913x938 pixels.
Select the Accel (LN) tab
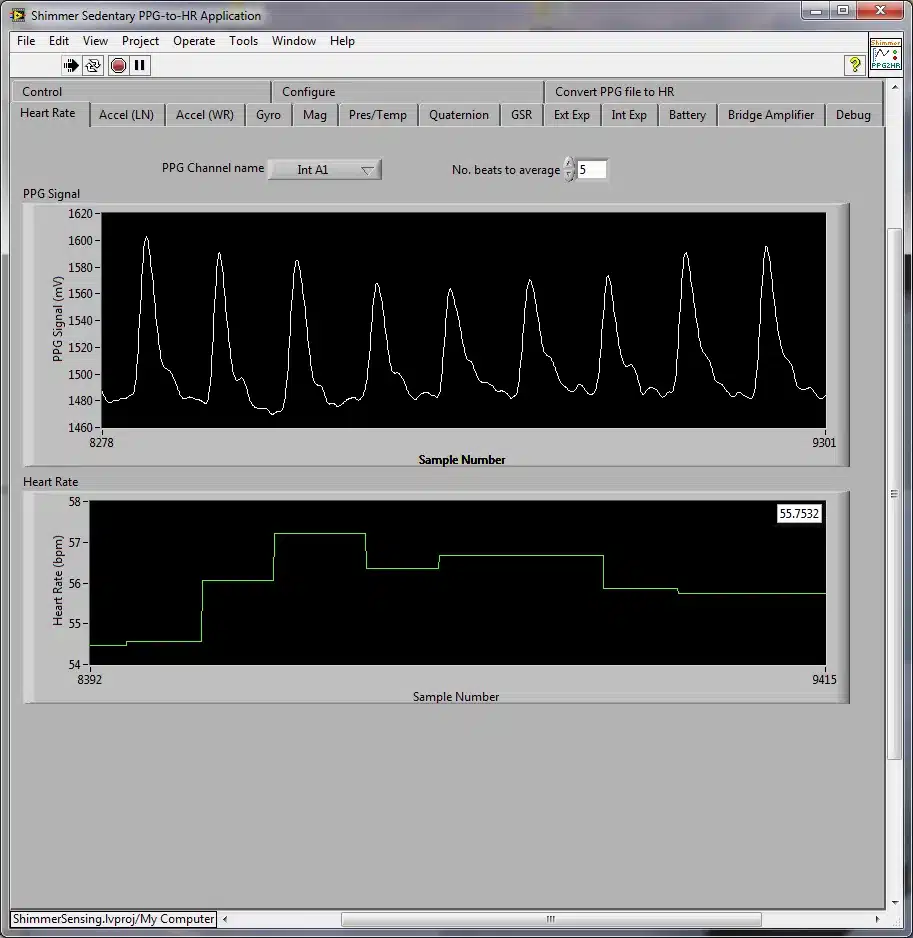point(126,115)
